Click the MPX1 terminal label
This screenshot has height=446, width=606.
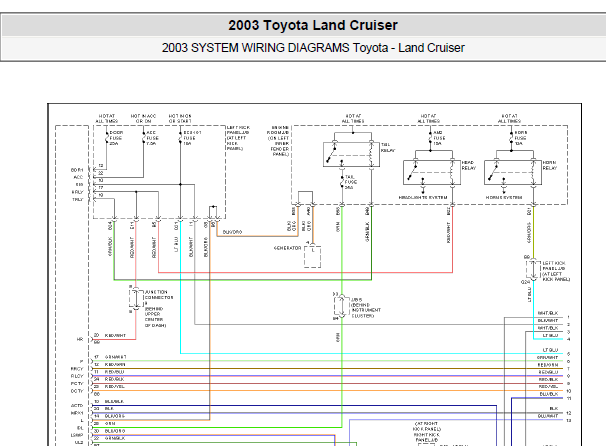77,413
